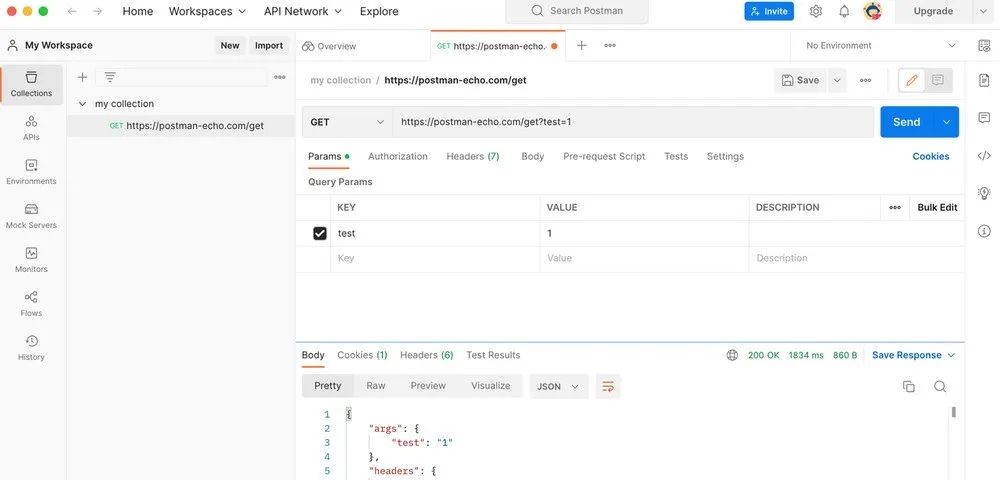Image resolution: width=1000 pixels, height=480 pixels.
Task: Collapse the my collection folder
Action: pyautogui.click(x=82, y=104)
